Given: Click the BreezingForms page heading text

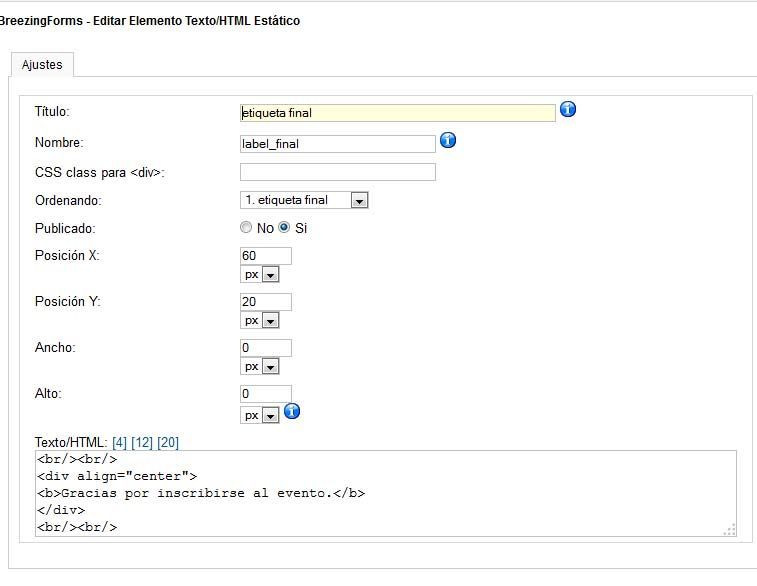Looking at the screenshot, I should [149, 21].
